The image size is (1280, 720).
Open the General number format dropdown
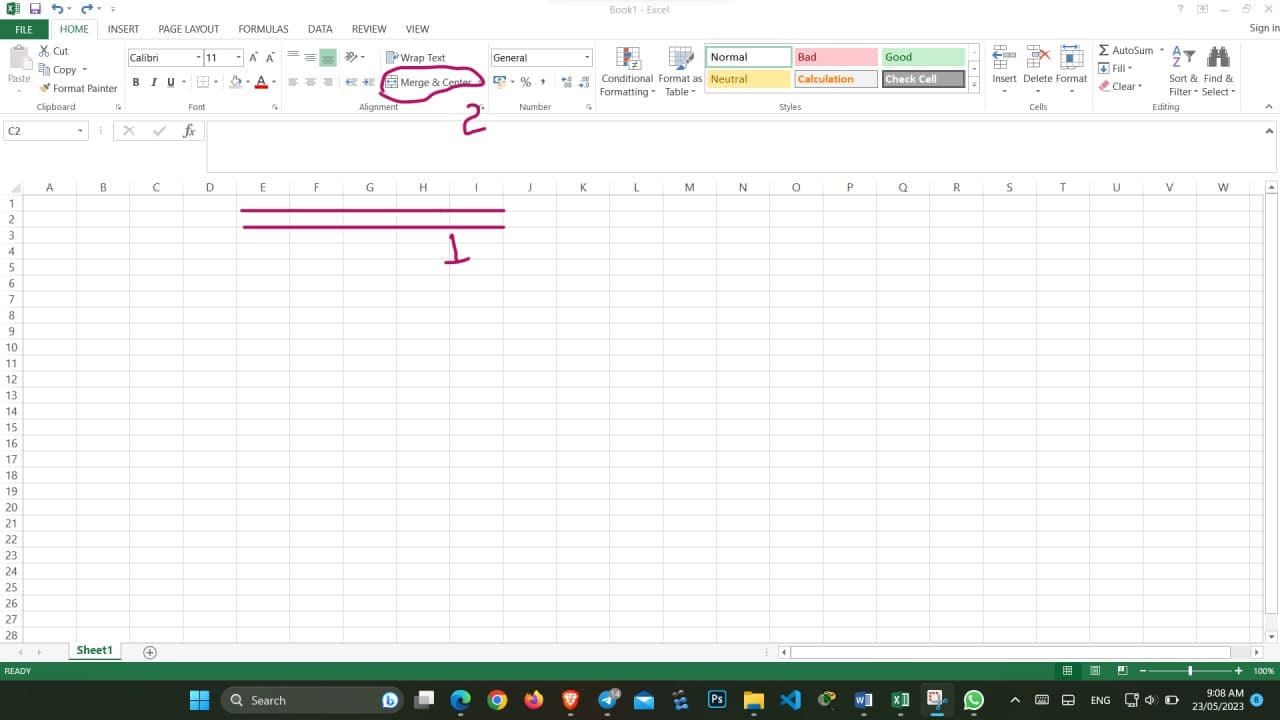pos(587,58)
